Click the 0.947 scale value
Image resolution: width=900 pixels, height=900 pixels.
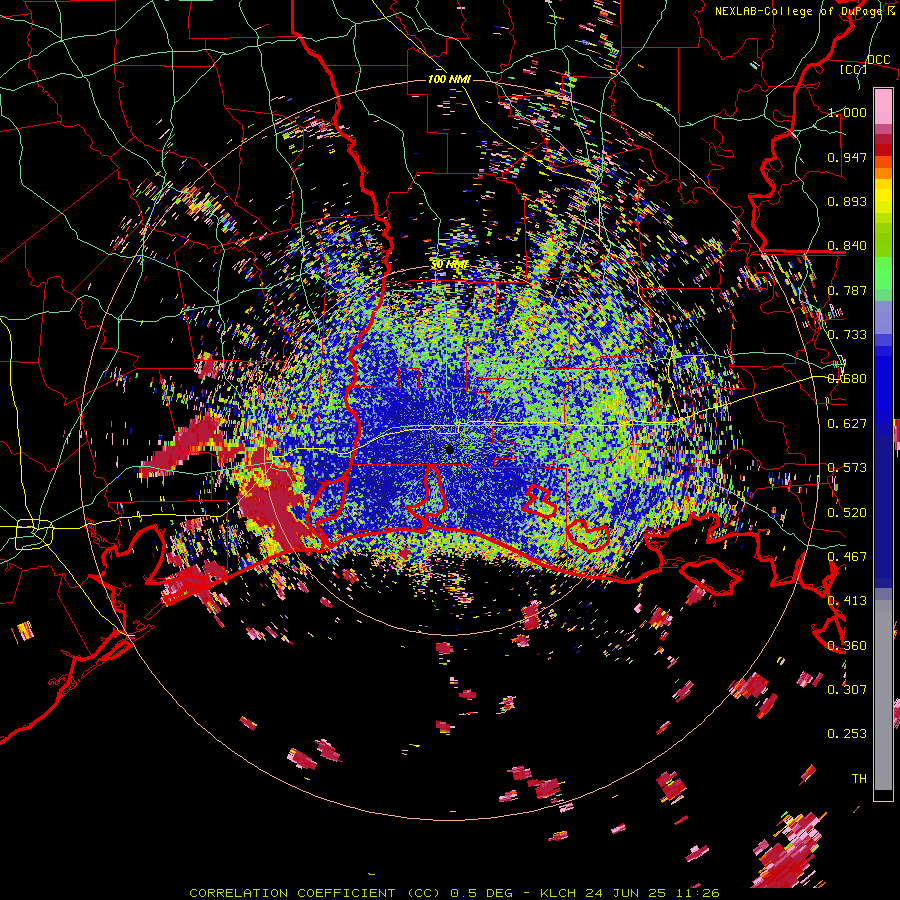point(847,157)
